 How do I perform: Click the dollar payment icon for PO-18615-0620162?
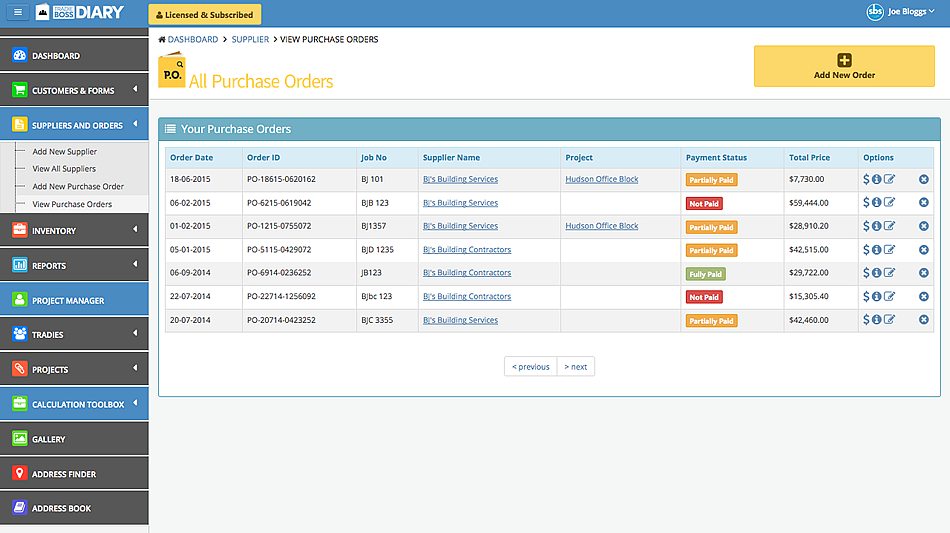[x=866, y=179]
